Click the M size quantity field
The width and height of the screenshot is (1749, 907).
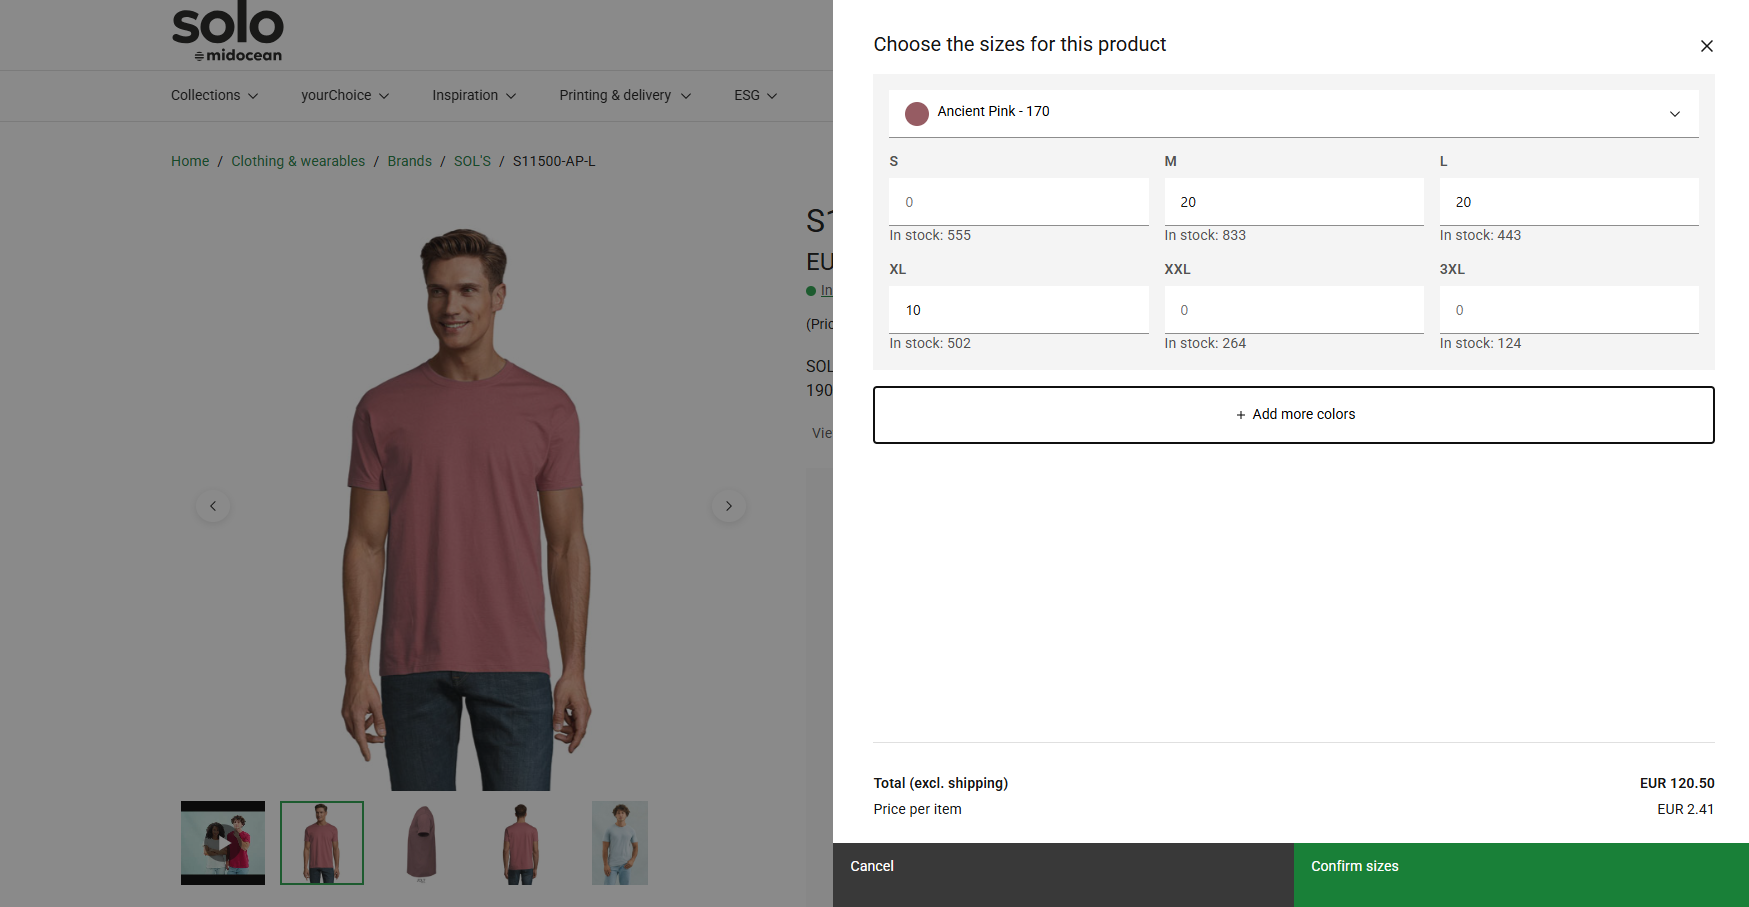coord(1293,202)
